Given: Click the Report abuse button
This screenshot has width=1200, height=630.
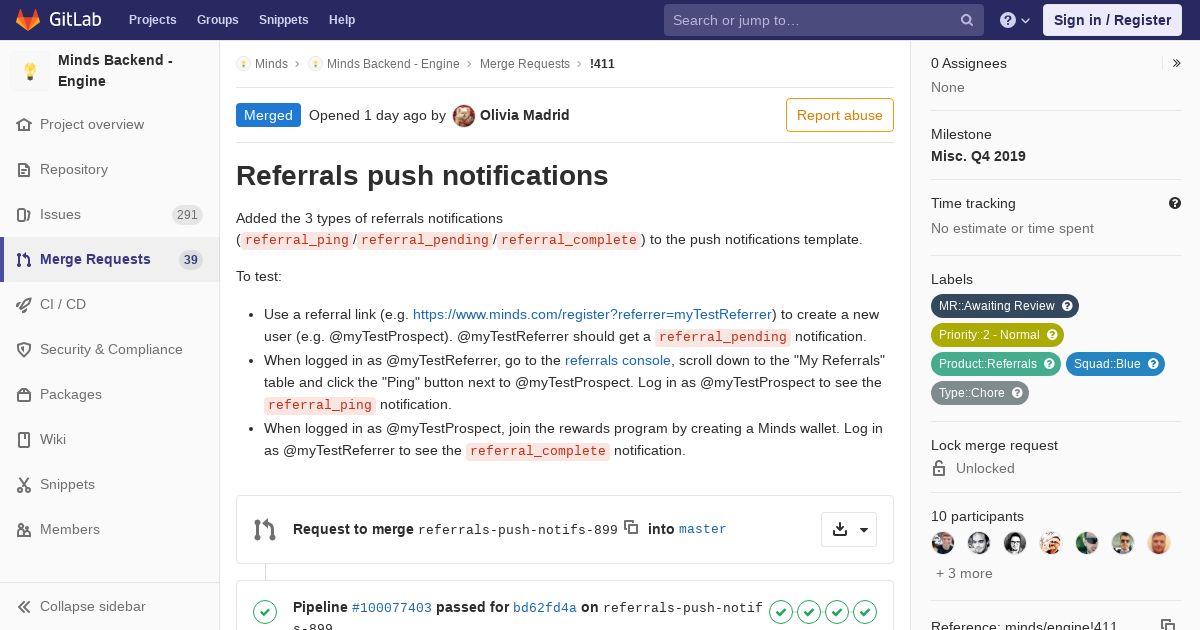Looking at the screenshot, I should coord(840,115).
